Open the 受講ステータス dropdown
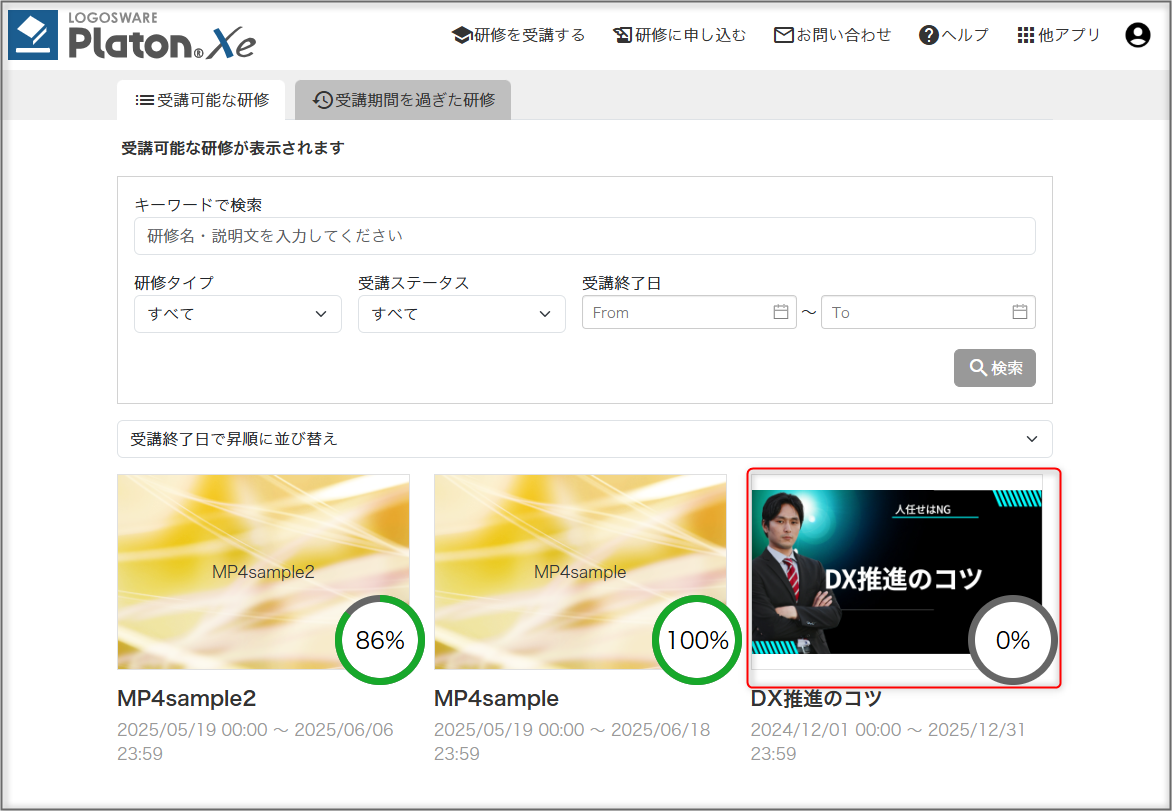 [462, 314]
